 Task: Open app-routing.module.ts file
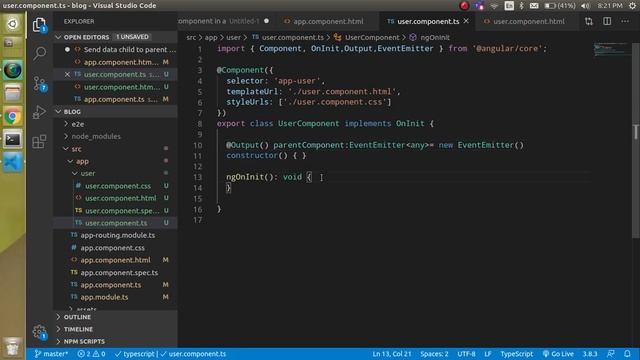[118, 236]
